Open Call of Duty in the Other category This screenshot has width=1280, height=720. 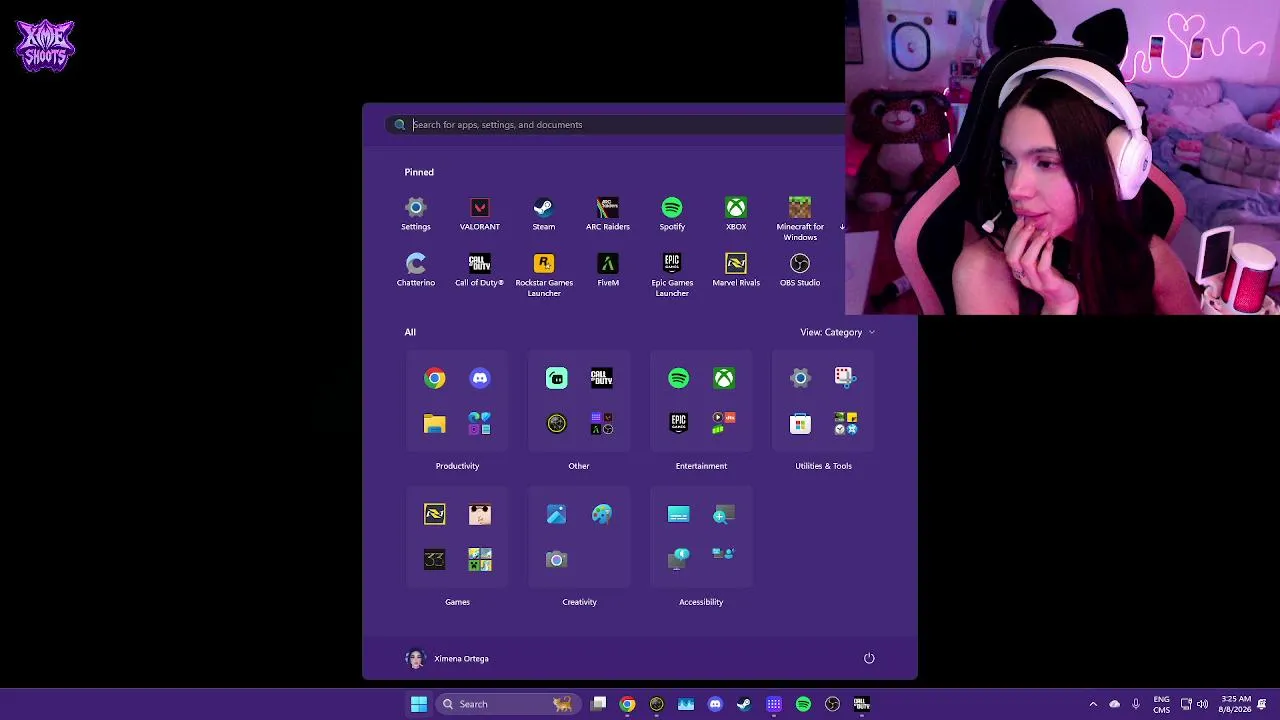click(601, 378)
